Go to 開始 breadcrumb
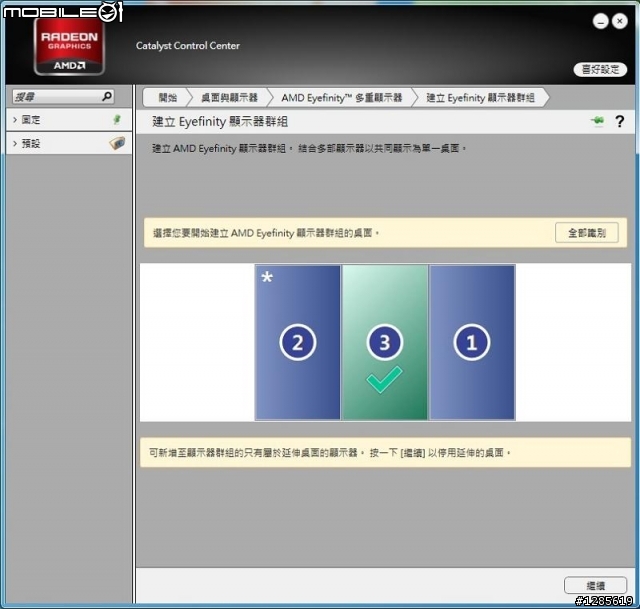Image resolution: width=640 pixels, height=609 pixels. click(167, 98)
